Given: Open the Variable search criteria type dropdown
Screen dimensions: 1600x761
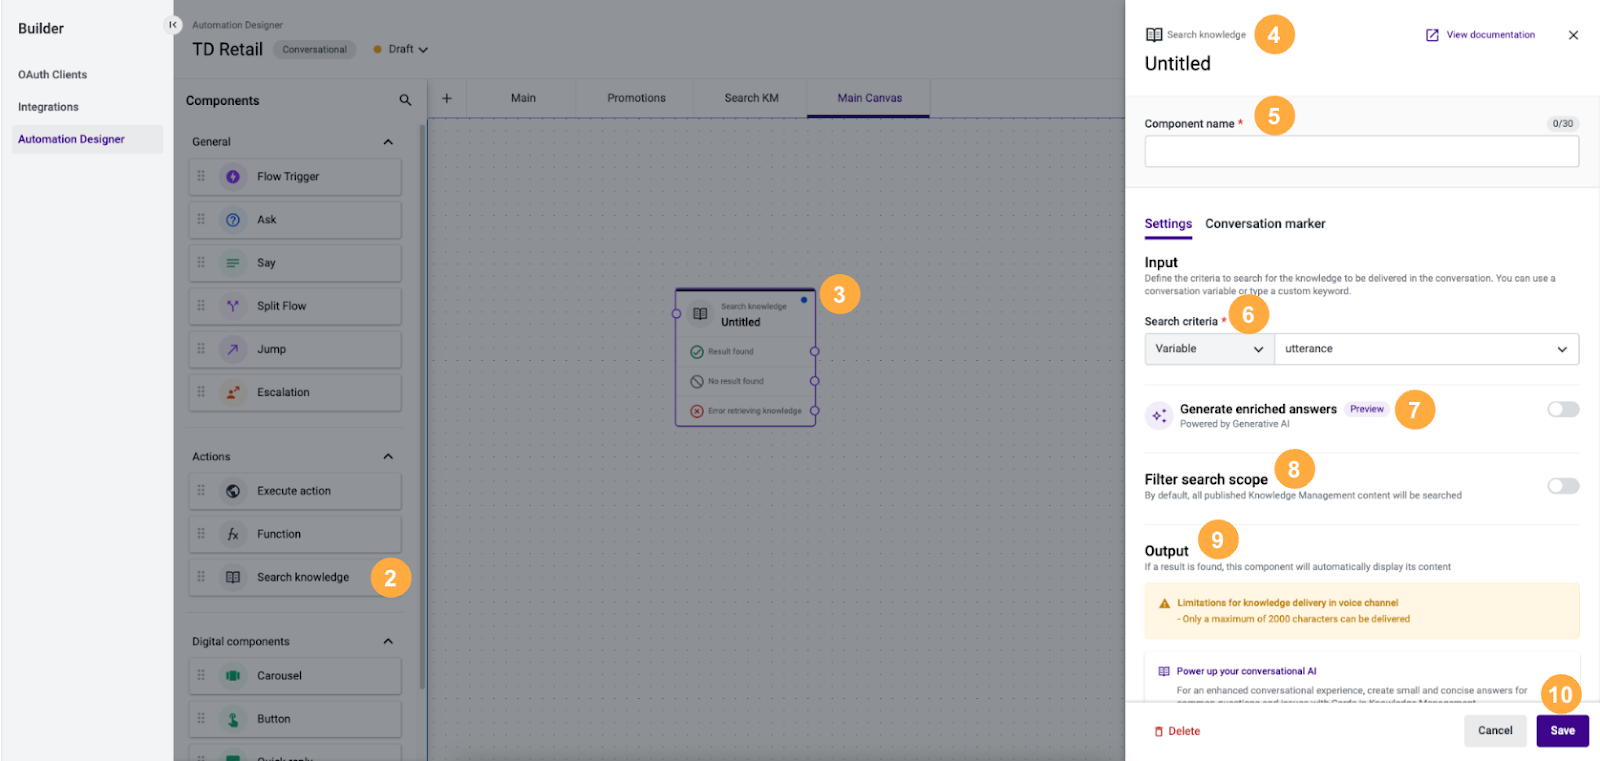Looking at the screenshot, I should coord(1209,349).
